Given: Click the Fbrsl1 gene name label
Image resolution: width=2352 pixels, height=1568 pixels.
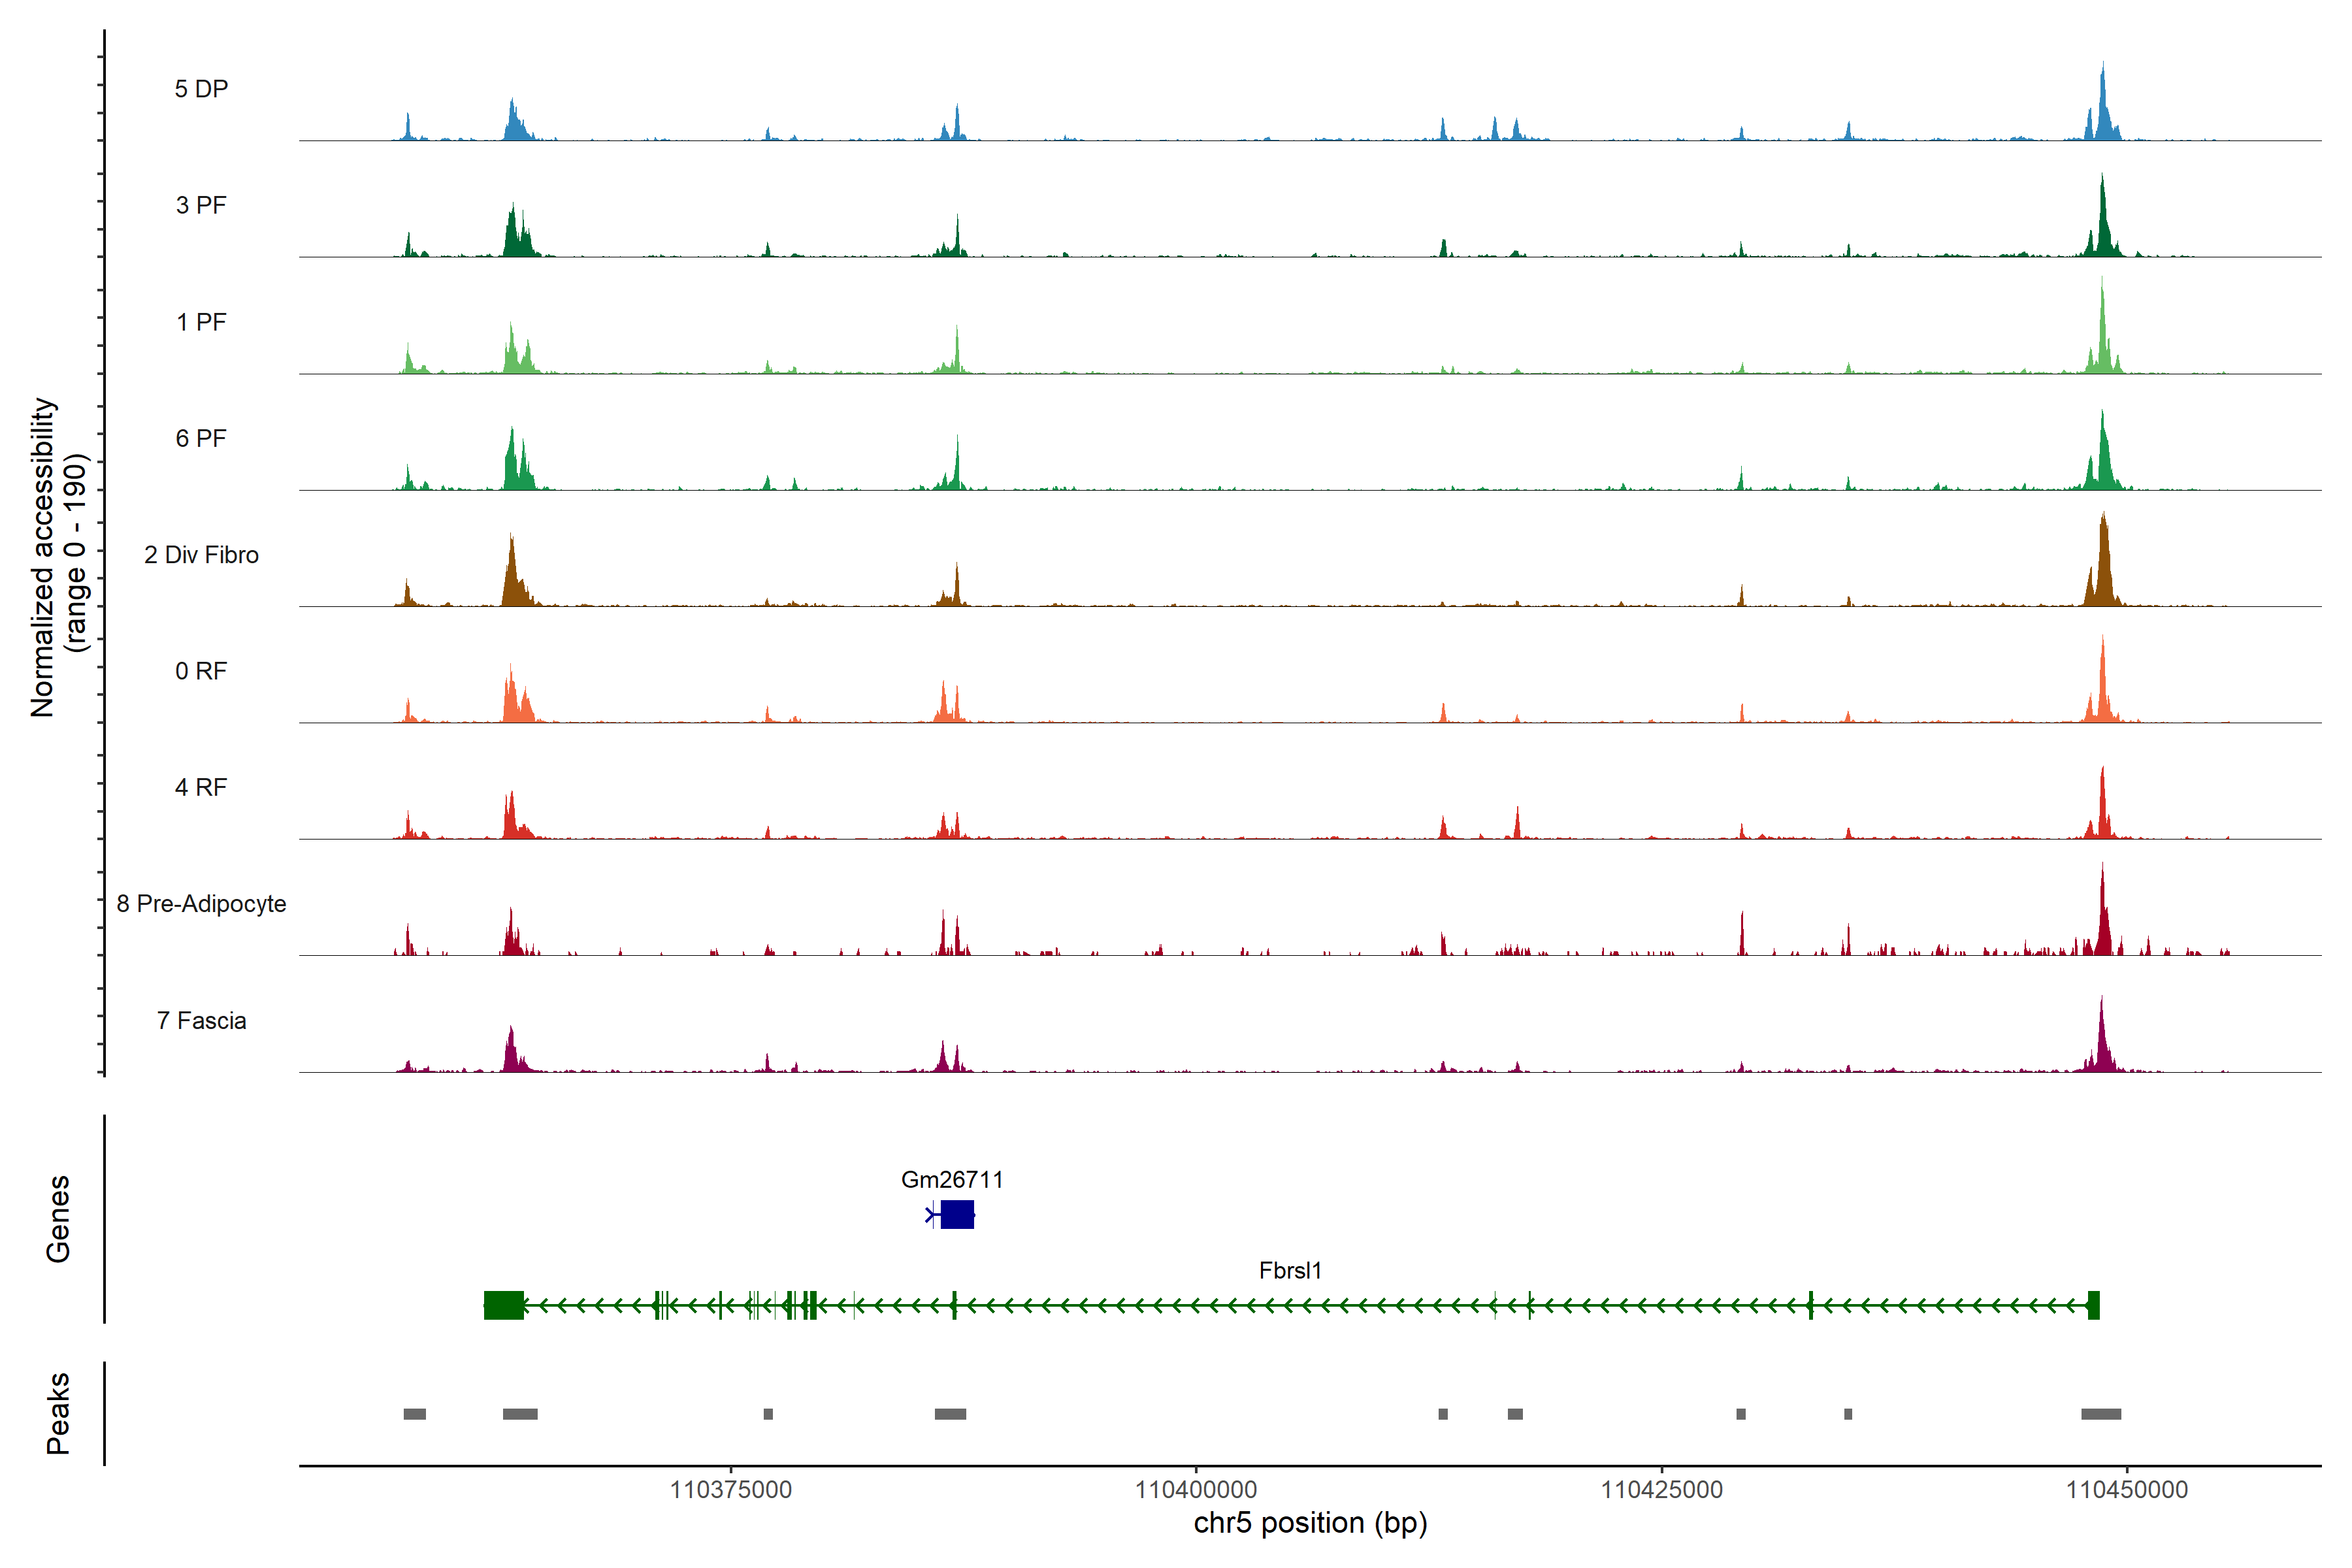Looking at the screenshot, I should coord(1290,1271).
